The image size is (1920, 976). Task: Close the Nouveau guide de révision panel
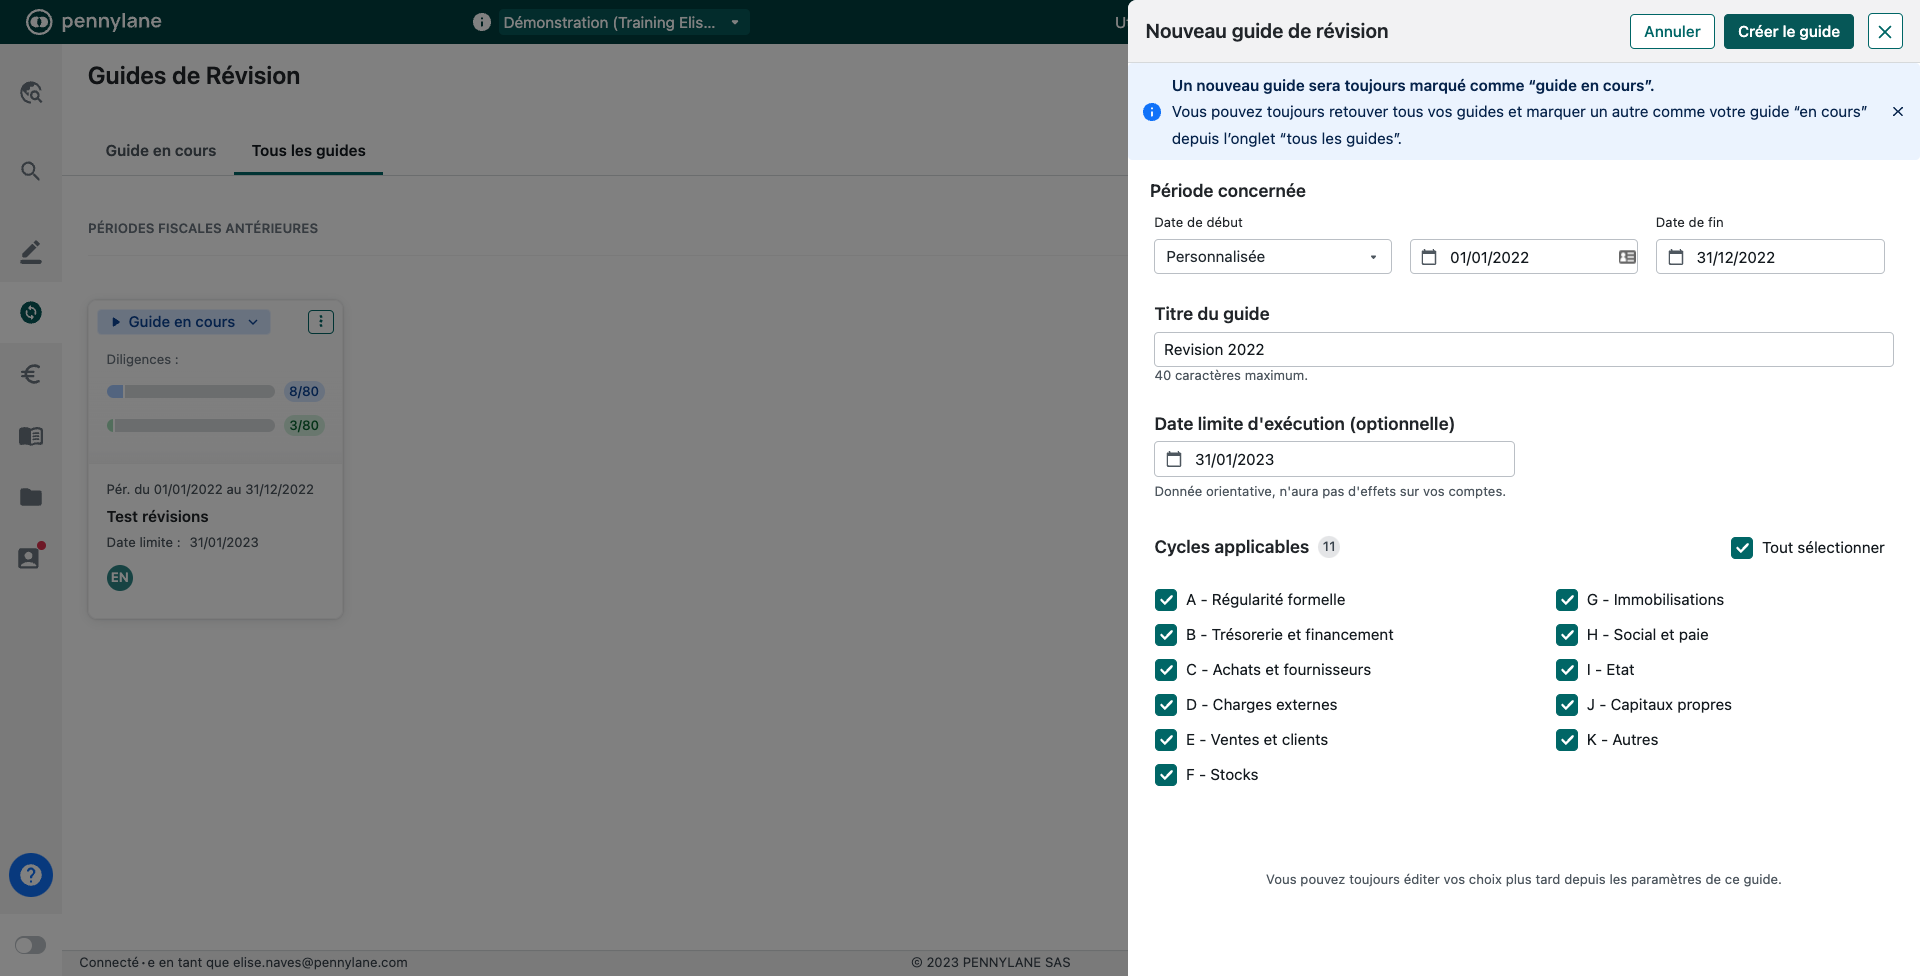(1885, 32)
